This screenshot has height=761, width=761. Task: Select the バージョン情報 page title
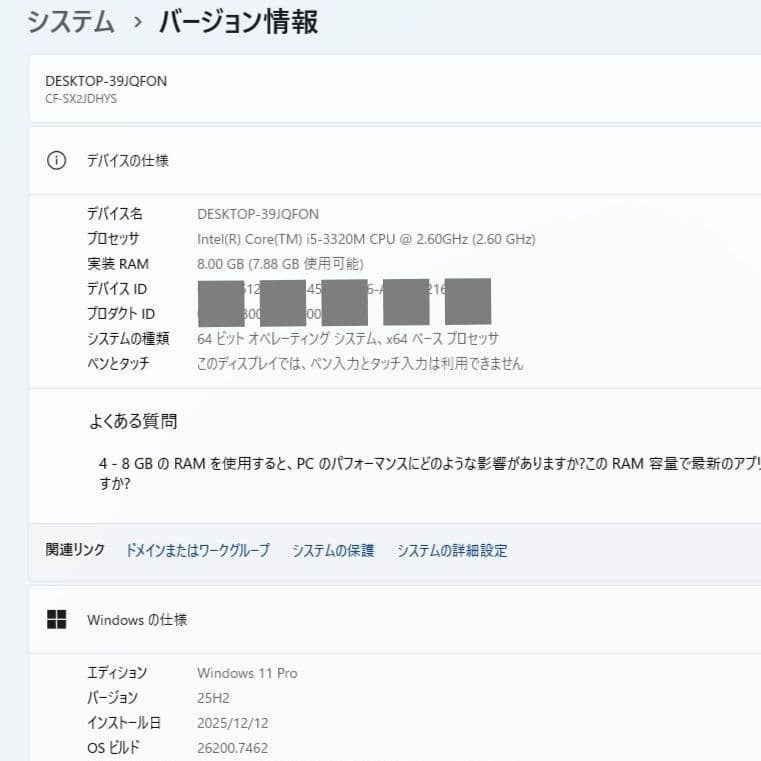tap(238, 22)
